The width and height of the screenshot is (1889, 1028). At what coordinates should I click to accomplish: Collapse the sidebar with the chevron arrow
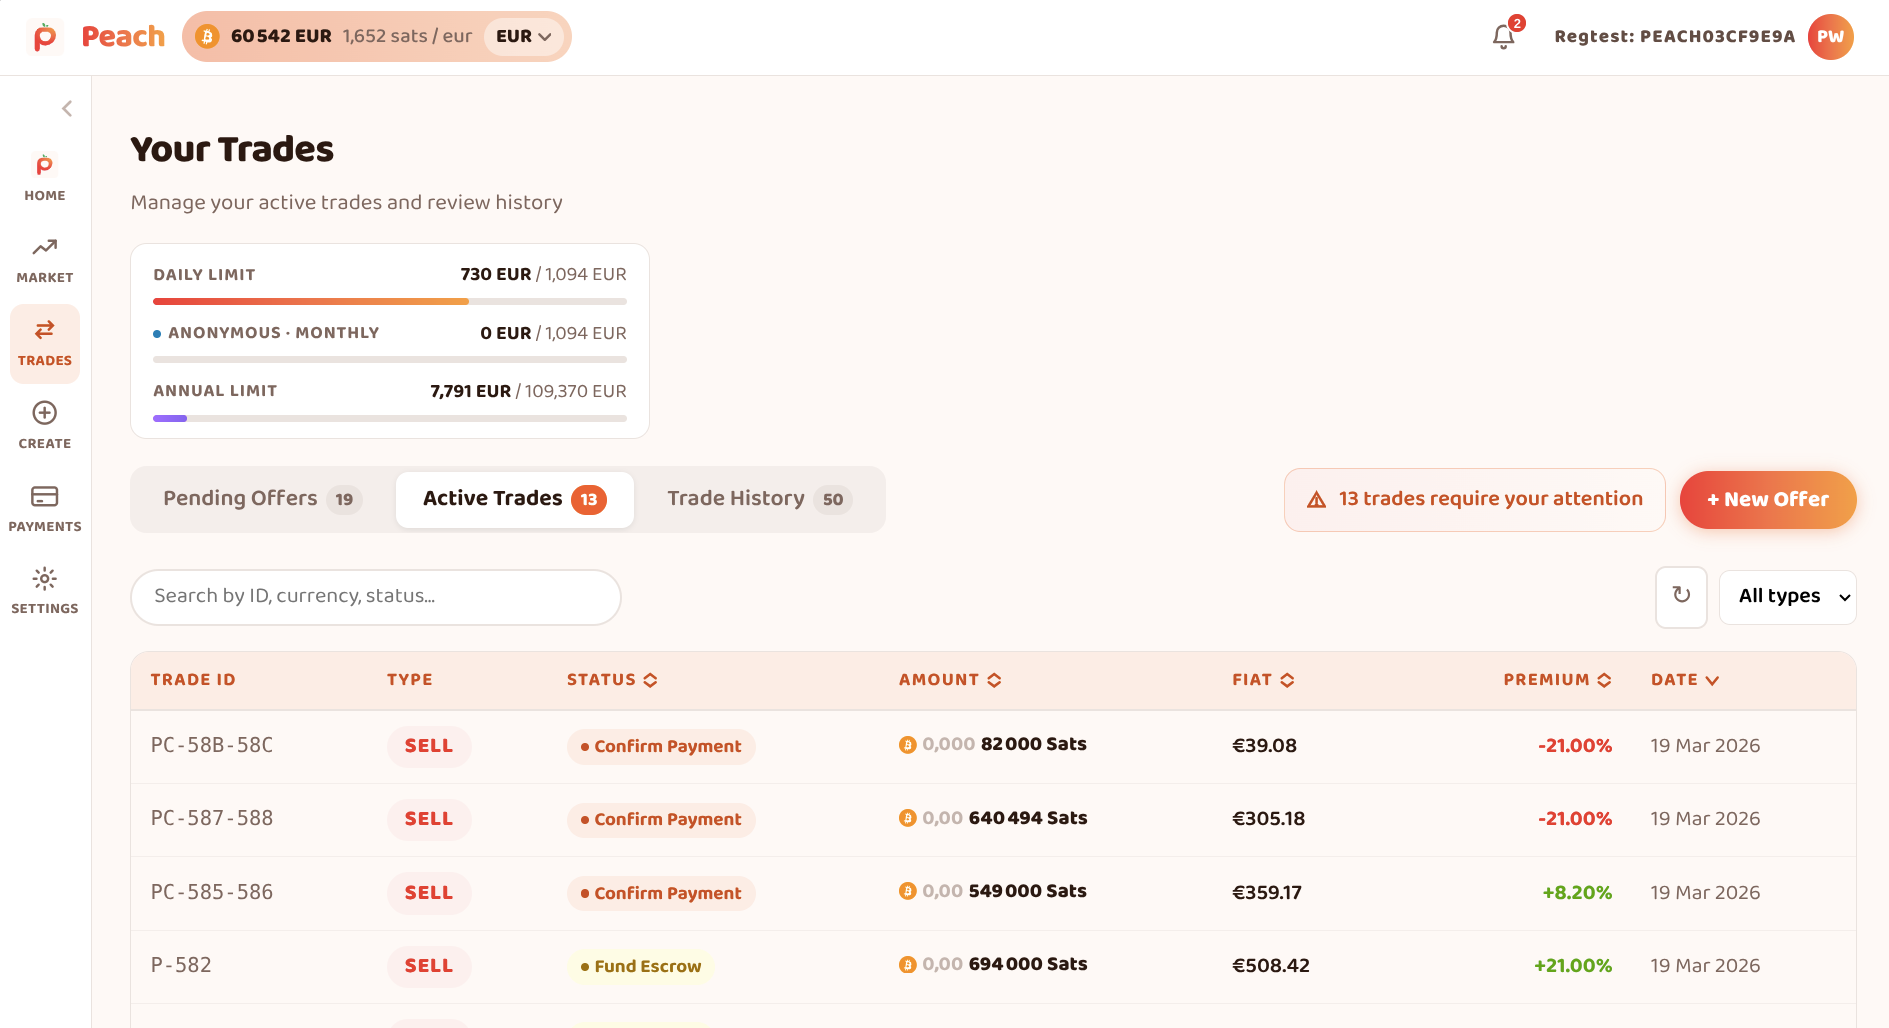[67, 108]
